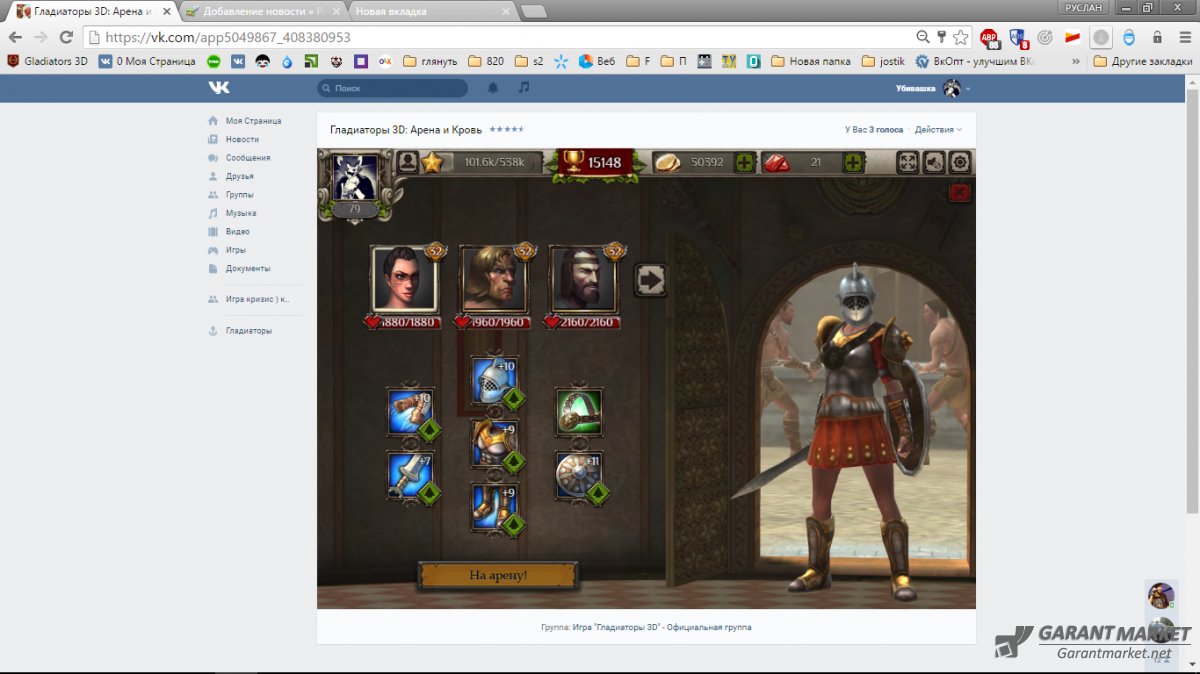Open 'Сообщения' in VK sidebar
This screenshot has width=1200, height=674.
(247, 158)
